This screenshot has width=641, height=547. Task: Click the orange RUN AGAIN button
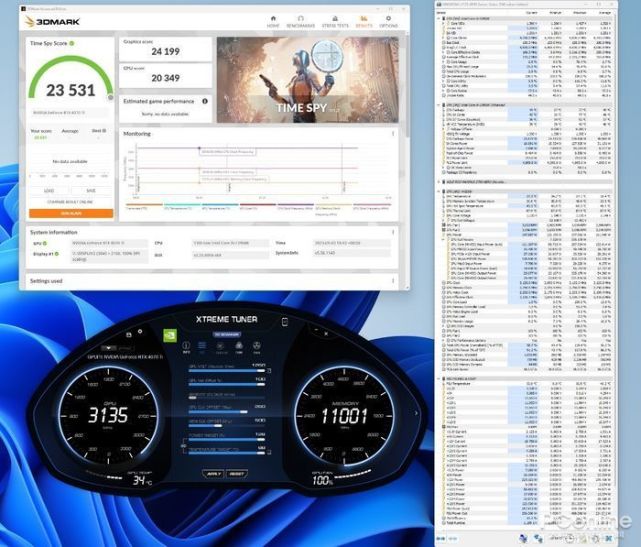pos(71,213)
